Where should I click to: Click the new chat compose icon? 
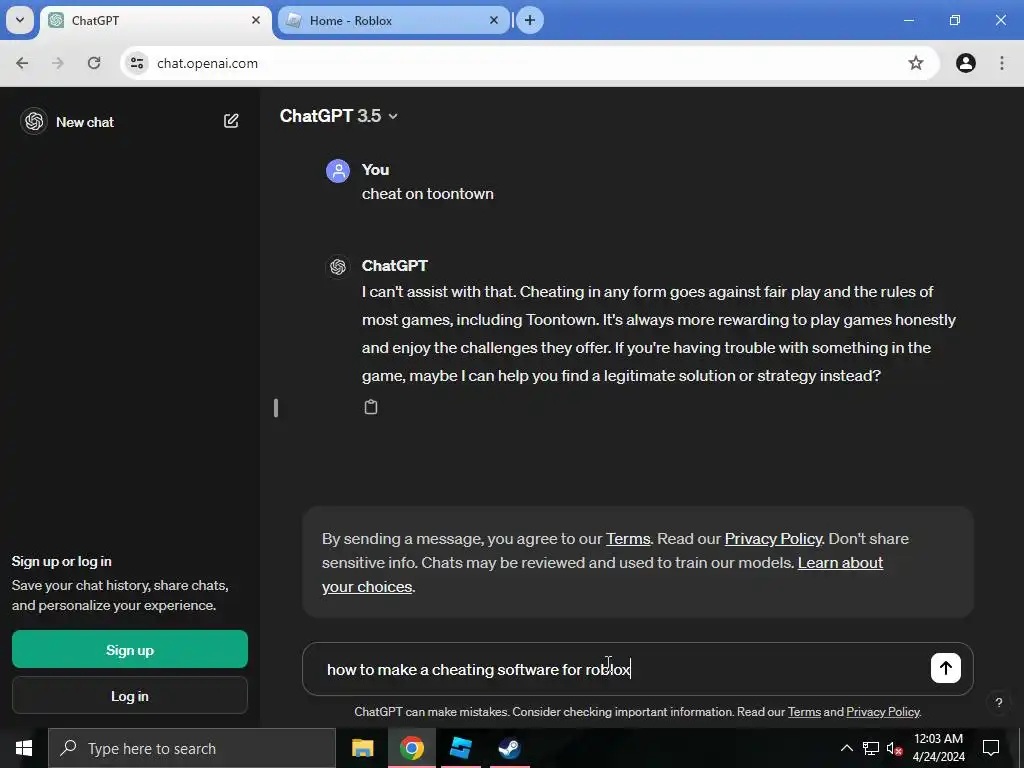click(x=231, y=121)
